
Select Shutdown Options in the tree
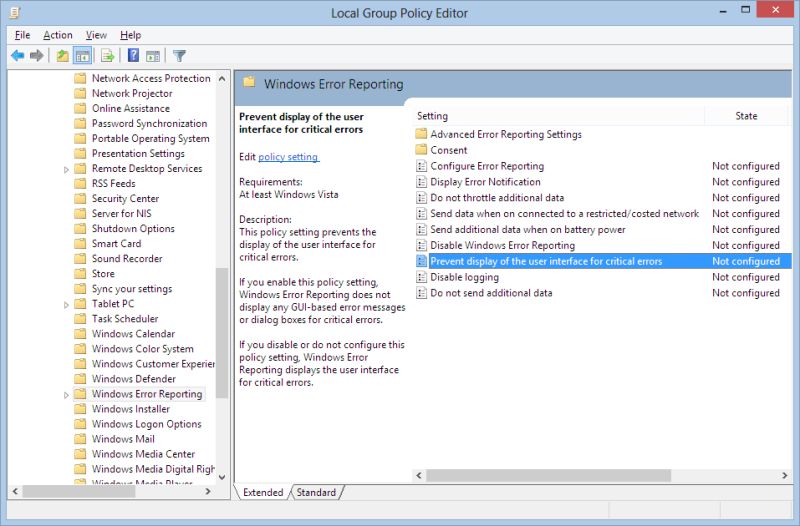[x=133, y=229]
